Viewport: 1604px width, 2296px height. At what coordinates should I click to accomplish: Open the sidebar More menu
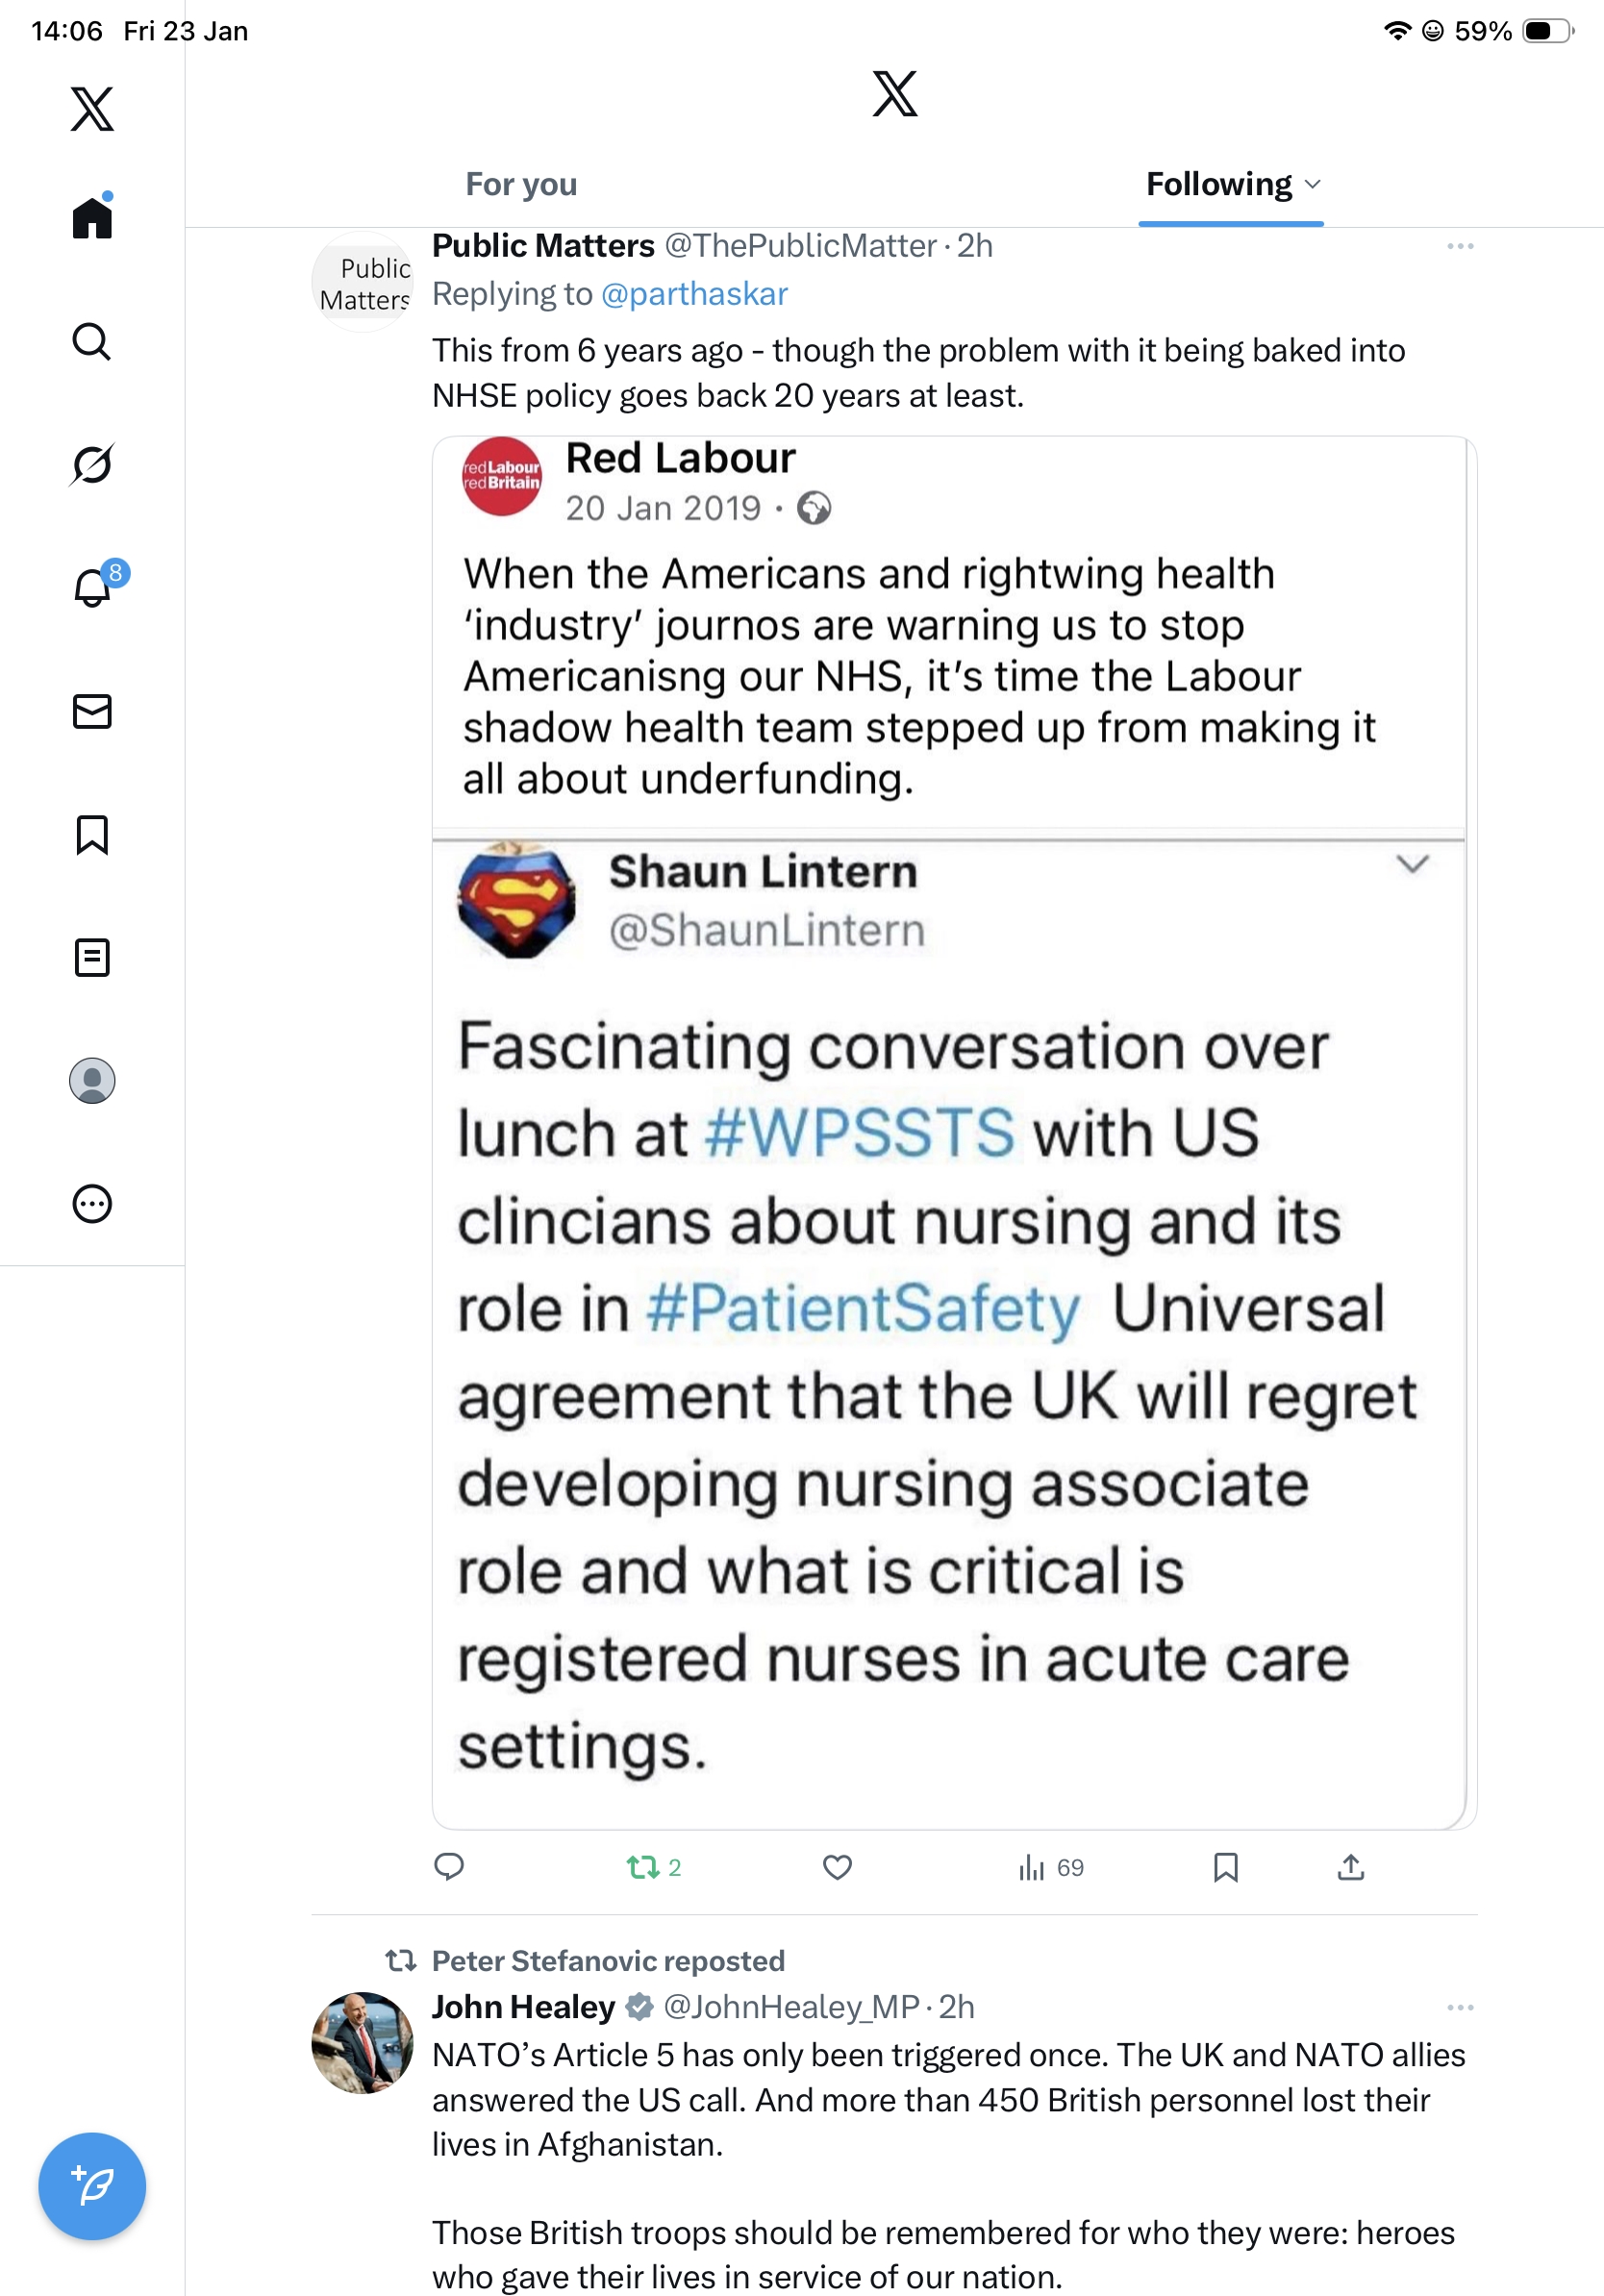(92, 1204)
